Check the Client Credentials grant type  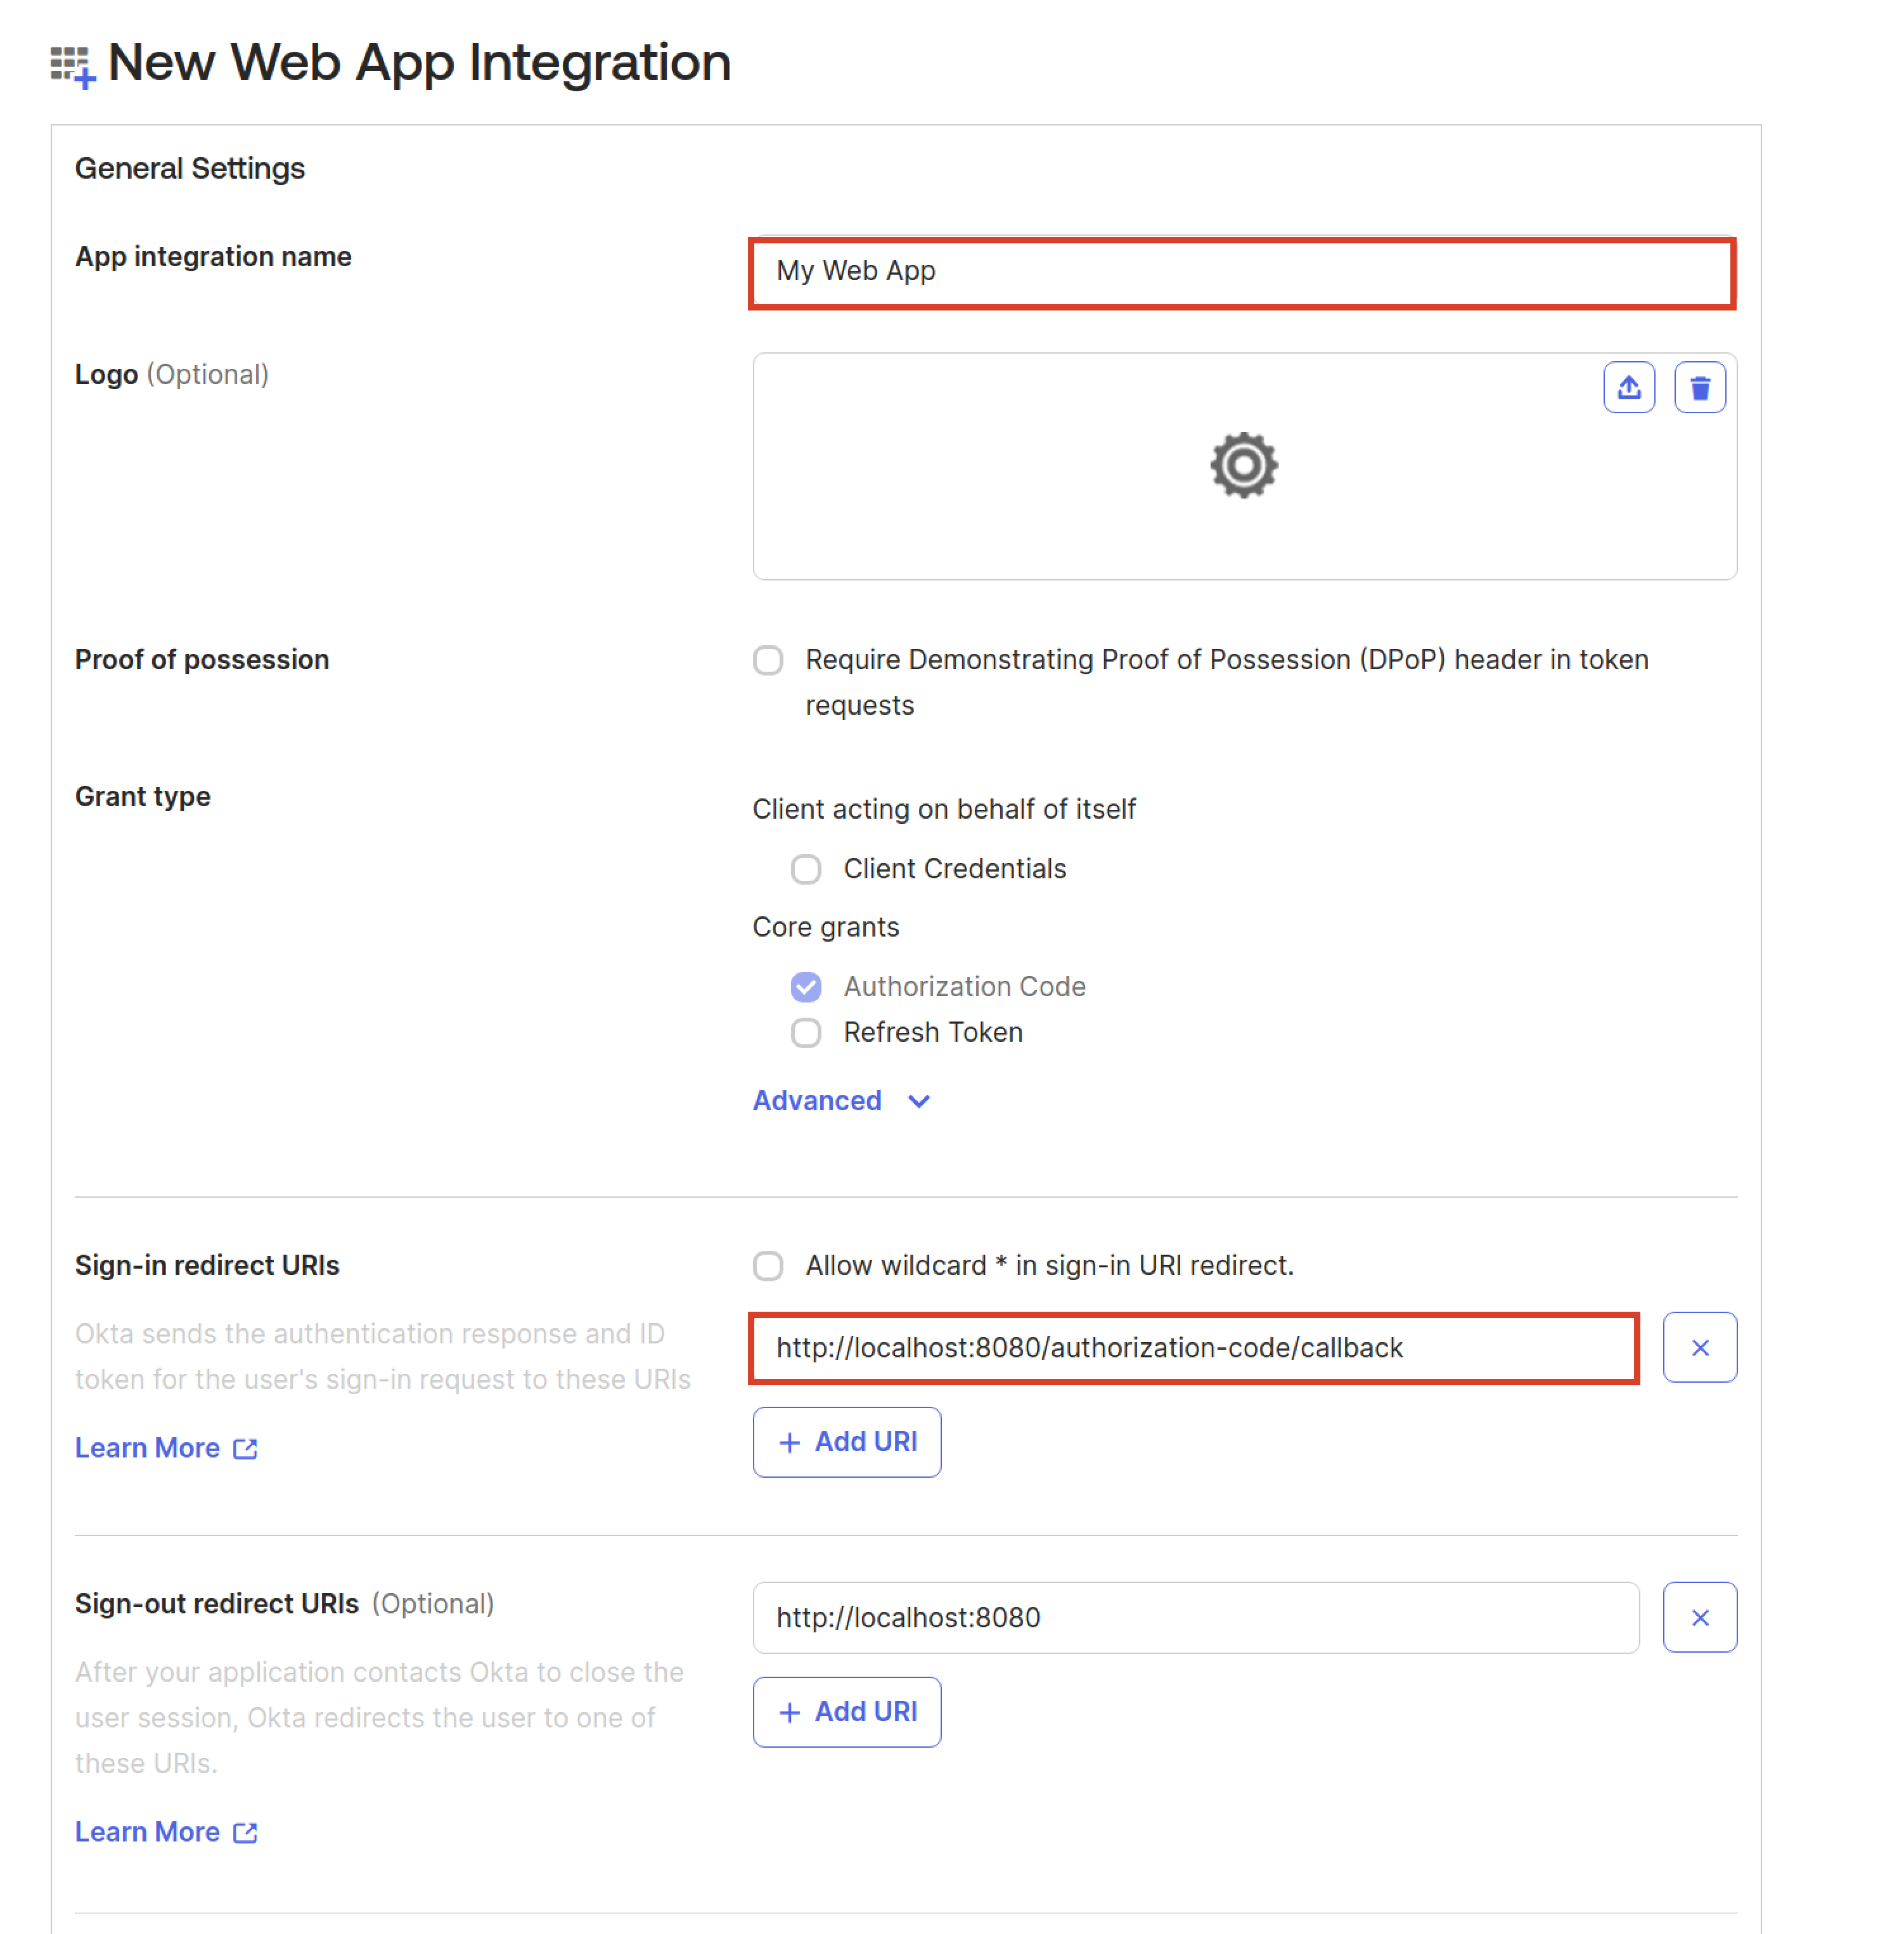[x=806, y=869]
